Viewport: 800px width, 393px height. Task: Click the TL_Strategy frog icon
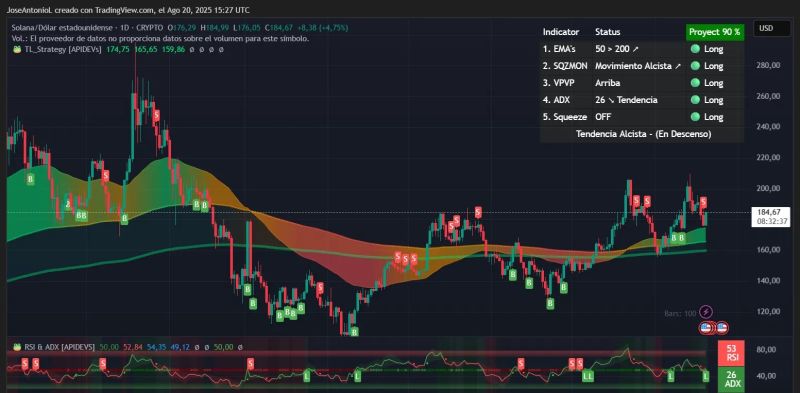(x=16, y=50)
